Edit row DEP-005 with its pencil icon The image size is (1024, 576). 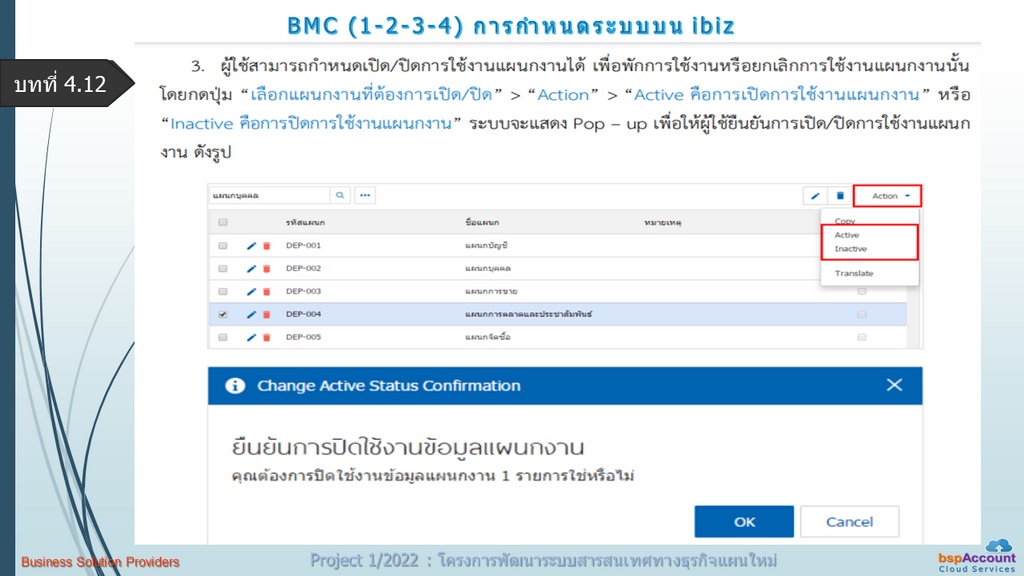point(251,338)
